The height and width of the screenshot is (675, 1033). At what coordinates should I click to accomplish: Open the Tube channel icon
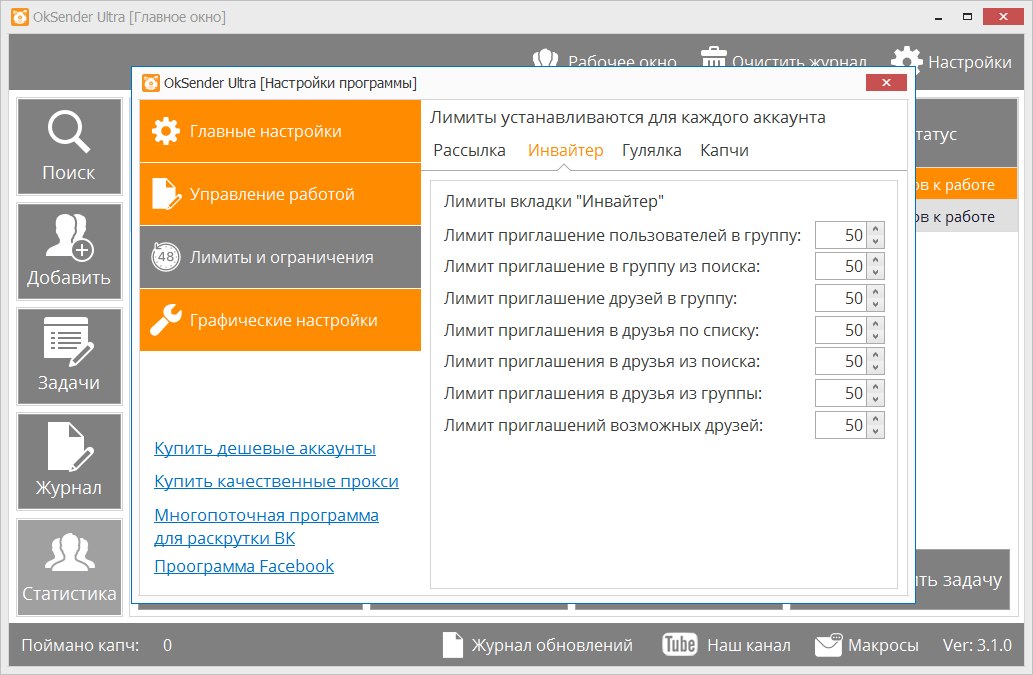[679, 645]
